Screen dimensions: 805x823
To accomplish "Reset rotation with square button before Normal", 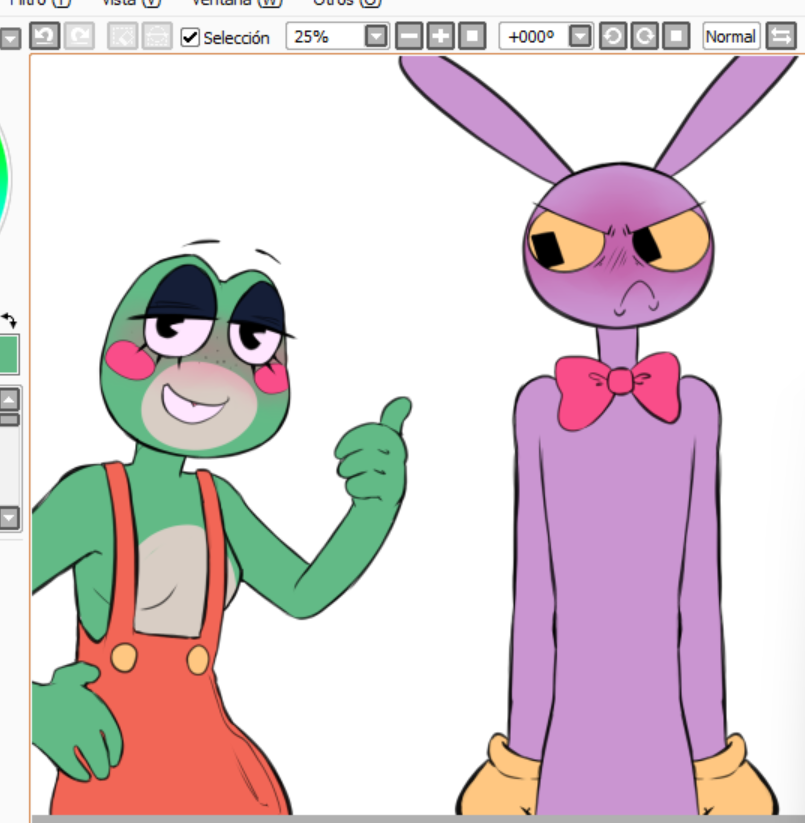I will pos(676,36).
